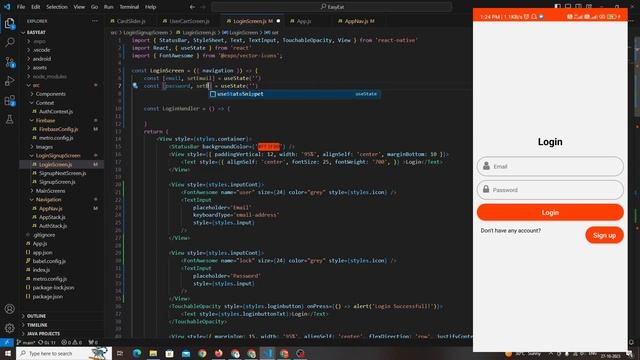Click the errors and warnings status item
Image resolution: width=640 pixels, height=360 pixels.
click(71, 342)
